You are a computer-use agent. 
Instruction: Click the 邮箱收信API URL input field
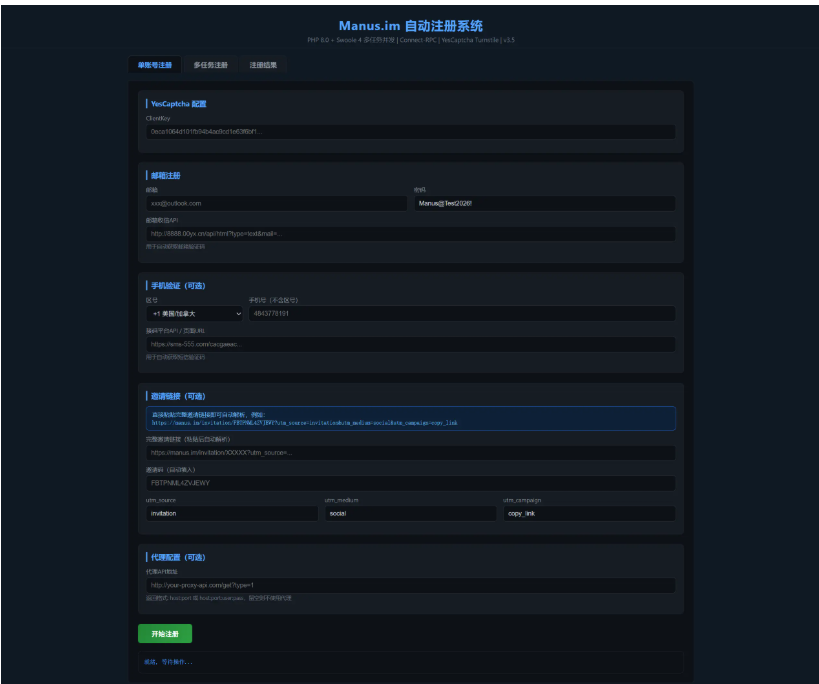point(411,234)
